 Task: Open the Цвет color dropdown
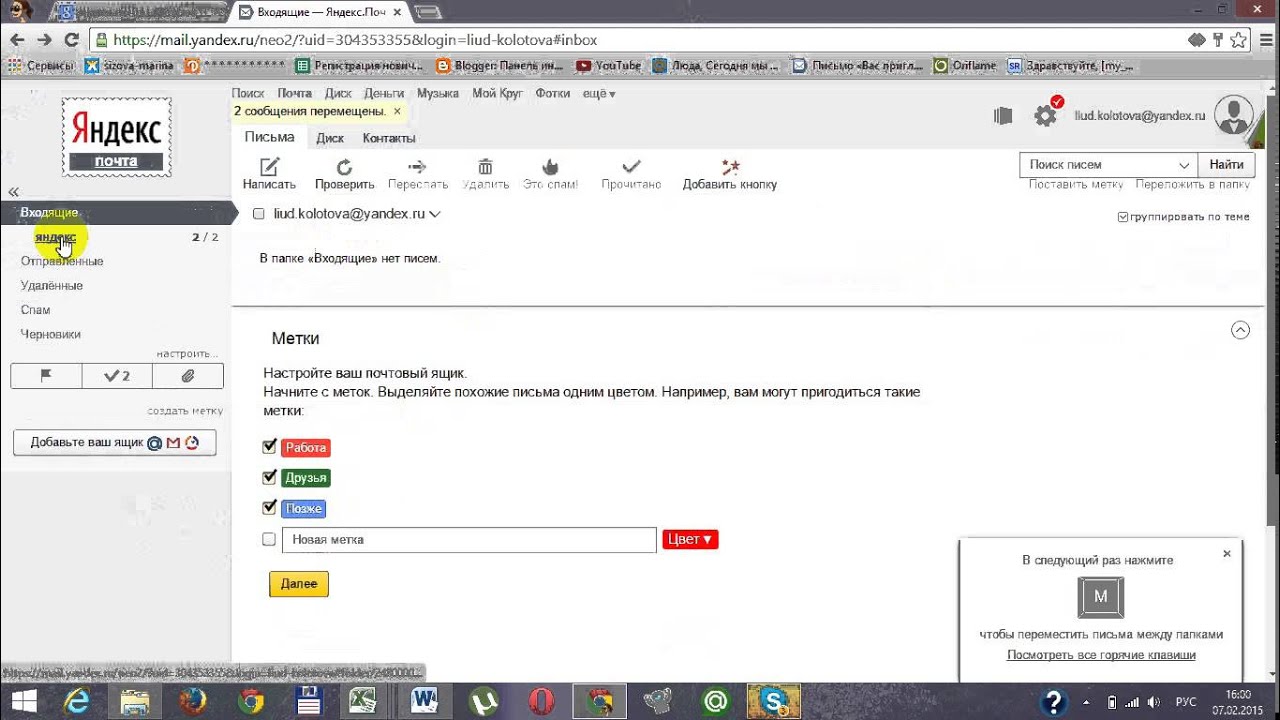tap(690, 539)
